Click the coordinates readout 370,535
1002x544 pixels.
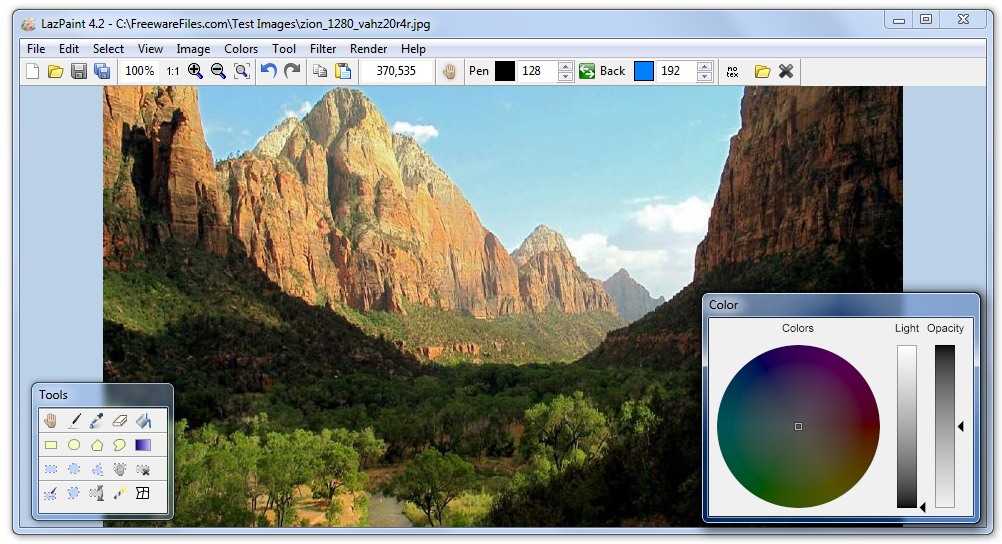click(x=396, y=71)
